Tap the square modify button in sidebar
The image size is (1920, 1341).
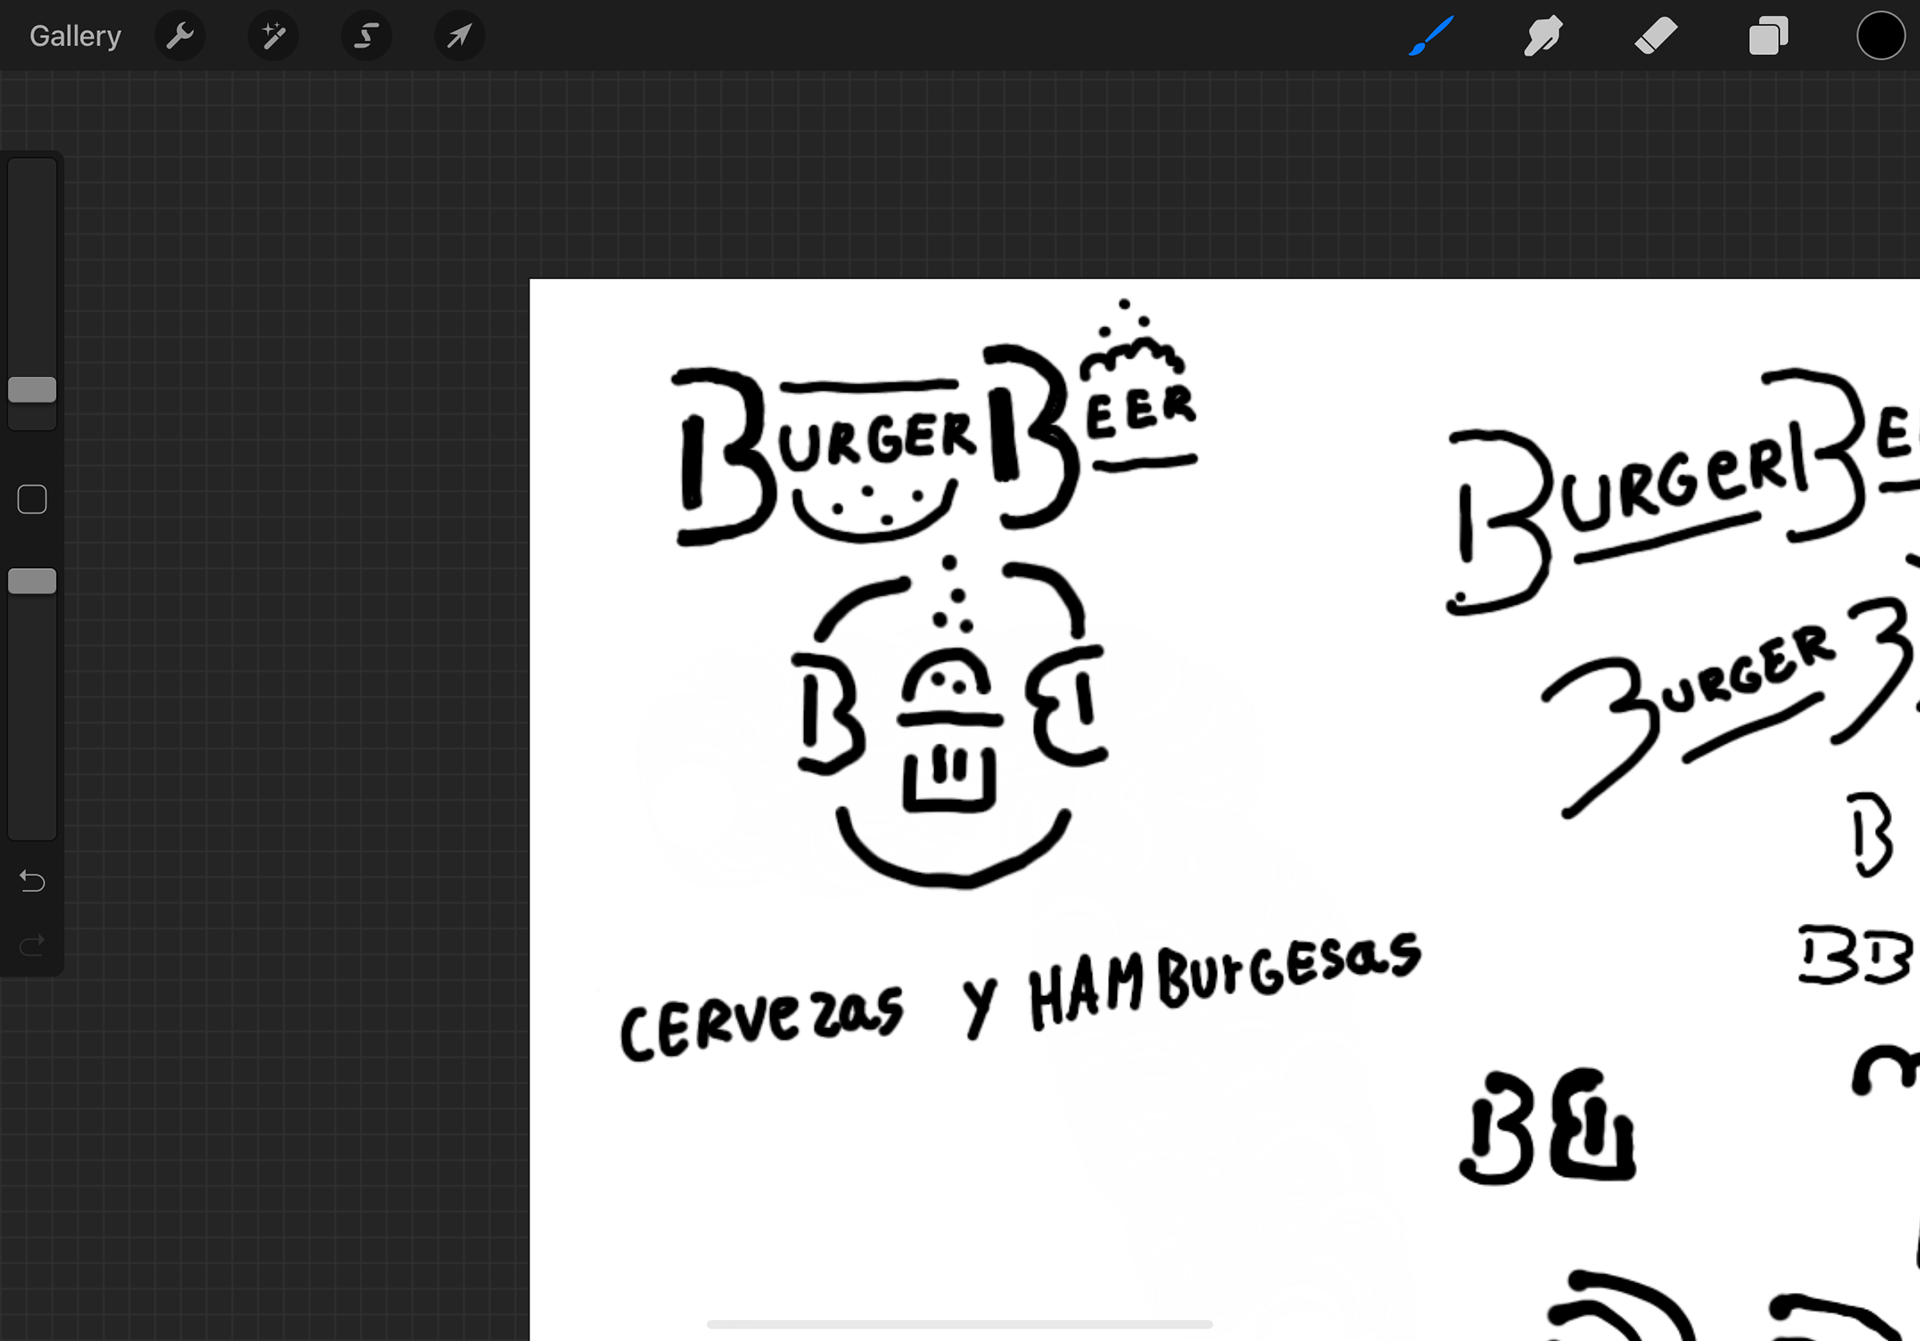coord(32,499)
